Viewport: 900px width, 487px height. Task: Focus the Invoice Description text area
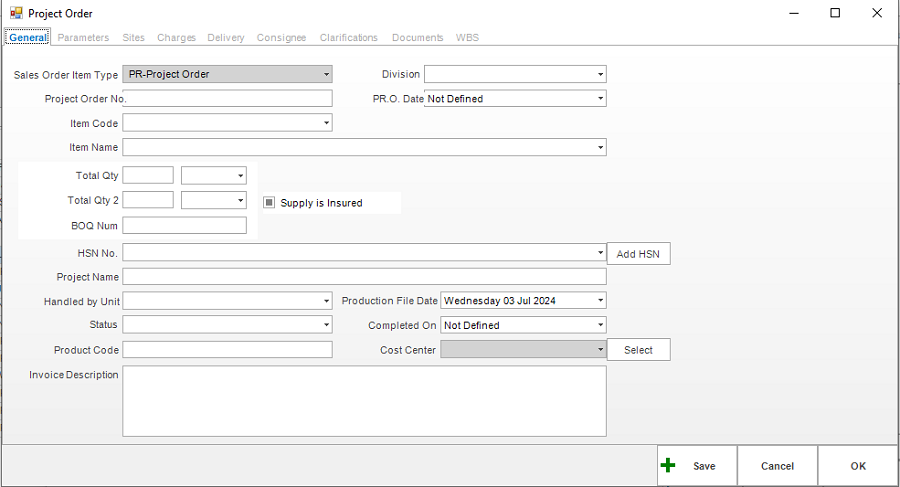[364, 401]
